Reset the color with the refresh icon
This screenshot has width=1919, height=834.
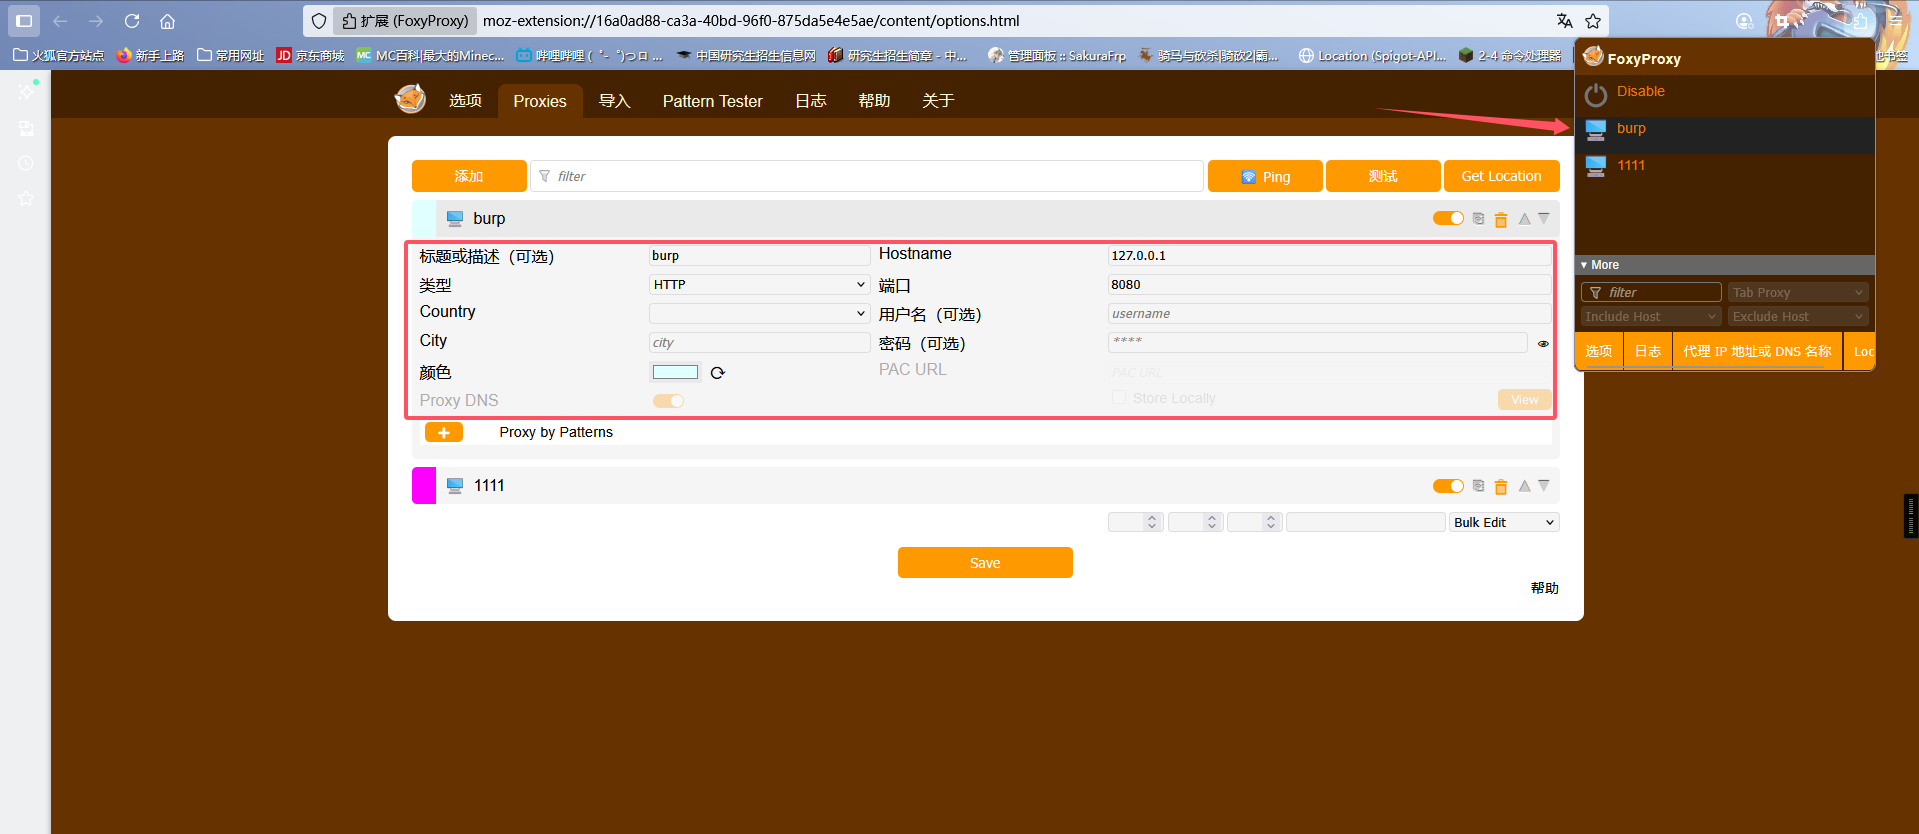coord(717,373)
